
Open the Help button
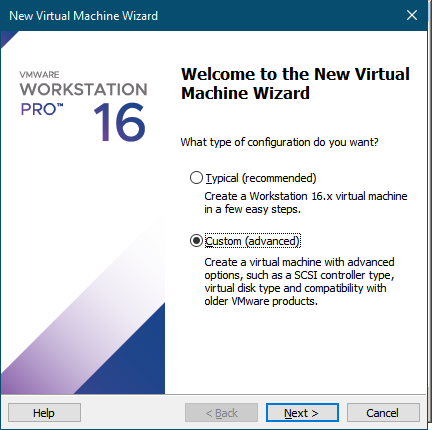point(44,413)
